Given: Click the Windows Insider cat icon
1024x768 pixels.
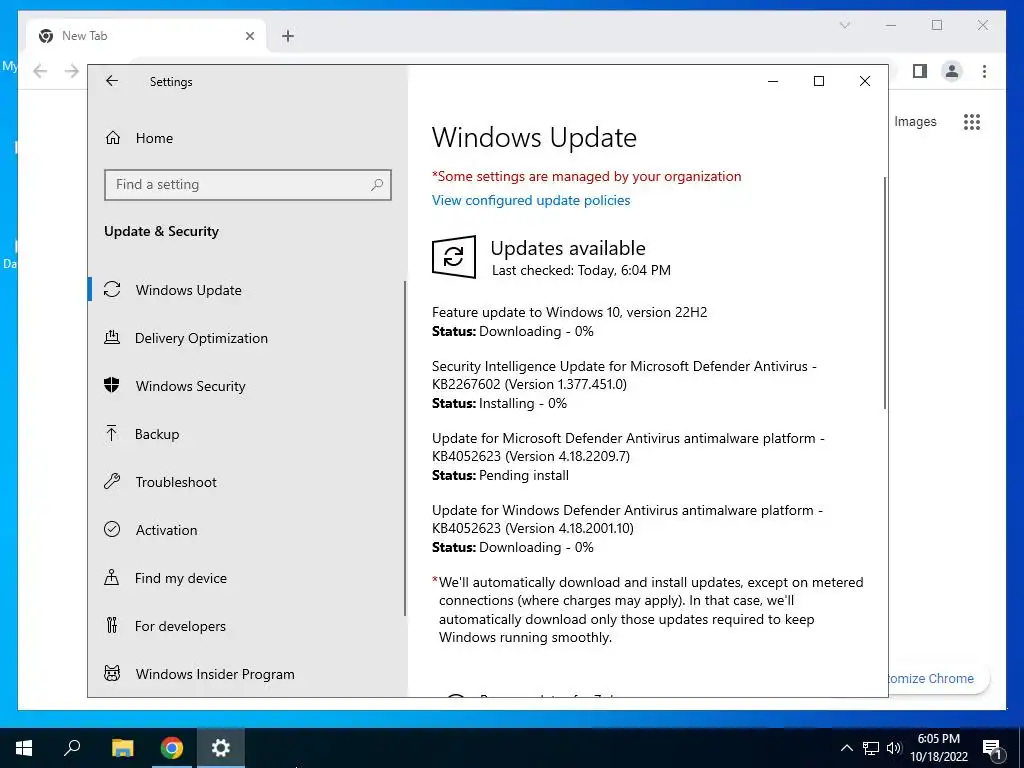Looking at the screenshot, I should 112,673.
